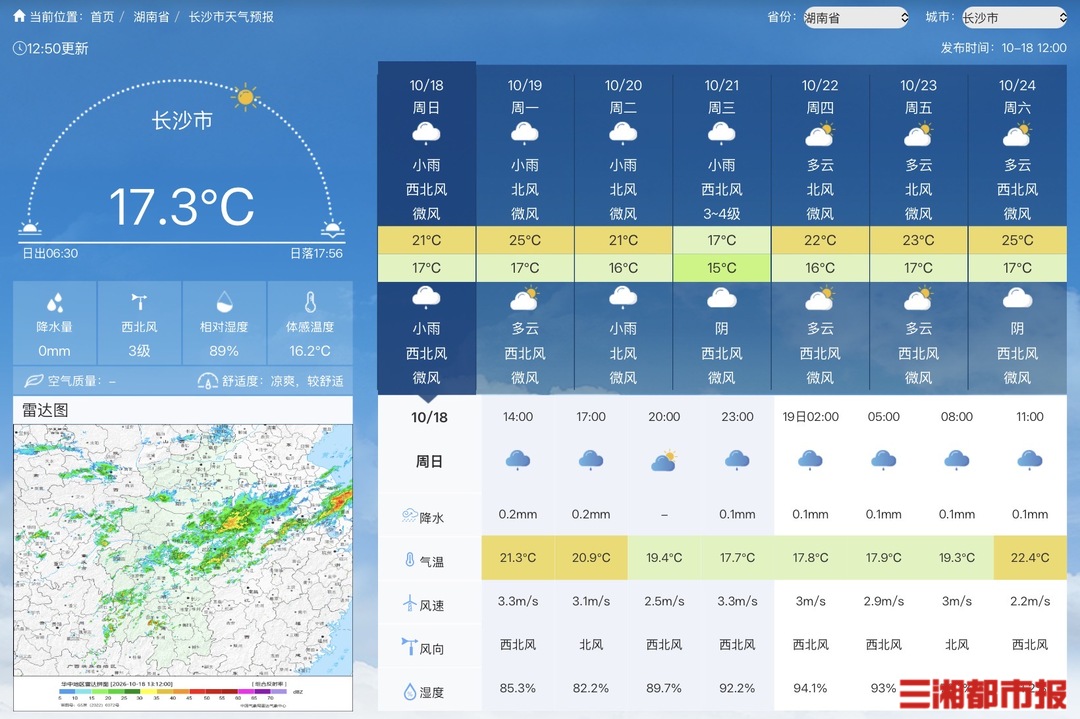Click the 10/21 high temperature 17°C cell

coord(722,240)
